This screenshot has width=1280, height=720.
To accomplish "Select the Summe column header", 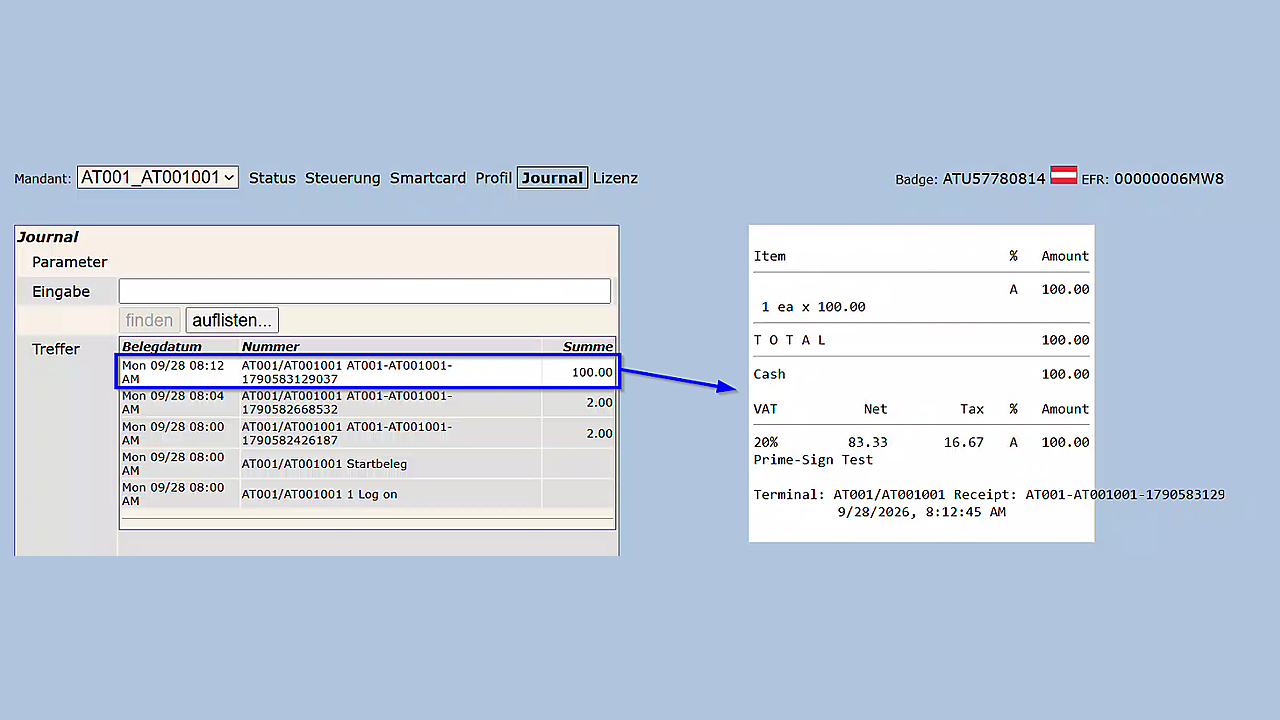I will click(x=588, y=346).
